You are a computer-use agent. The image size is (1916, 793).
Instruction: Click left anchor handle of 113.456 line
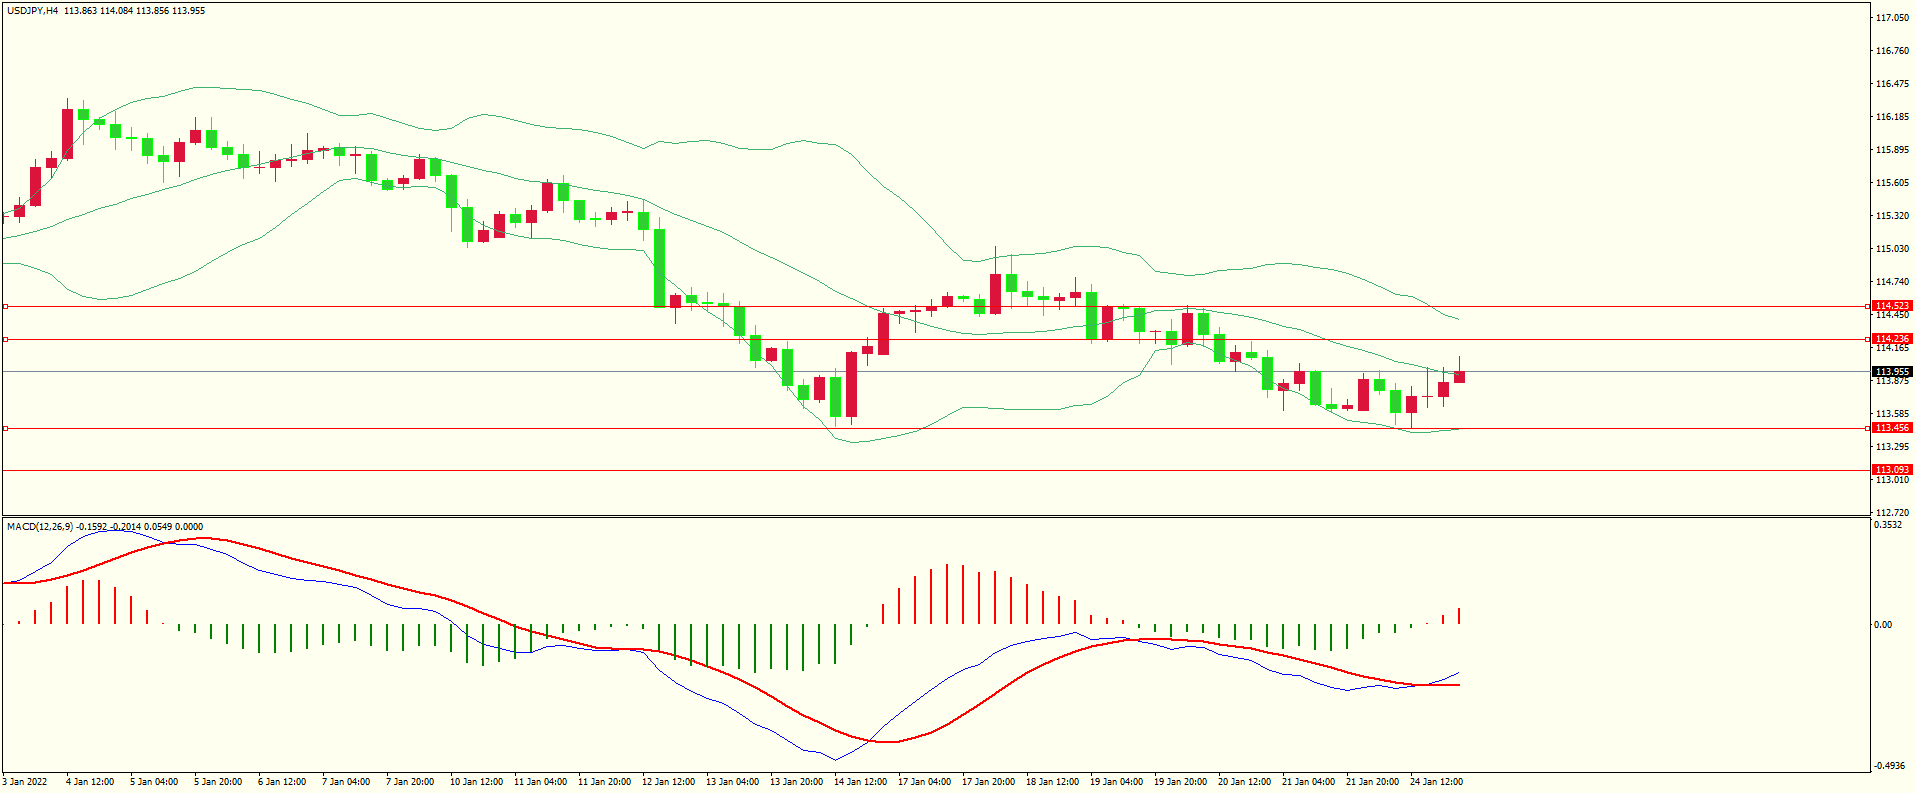(x=5, y=428)
